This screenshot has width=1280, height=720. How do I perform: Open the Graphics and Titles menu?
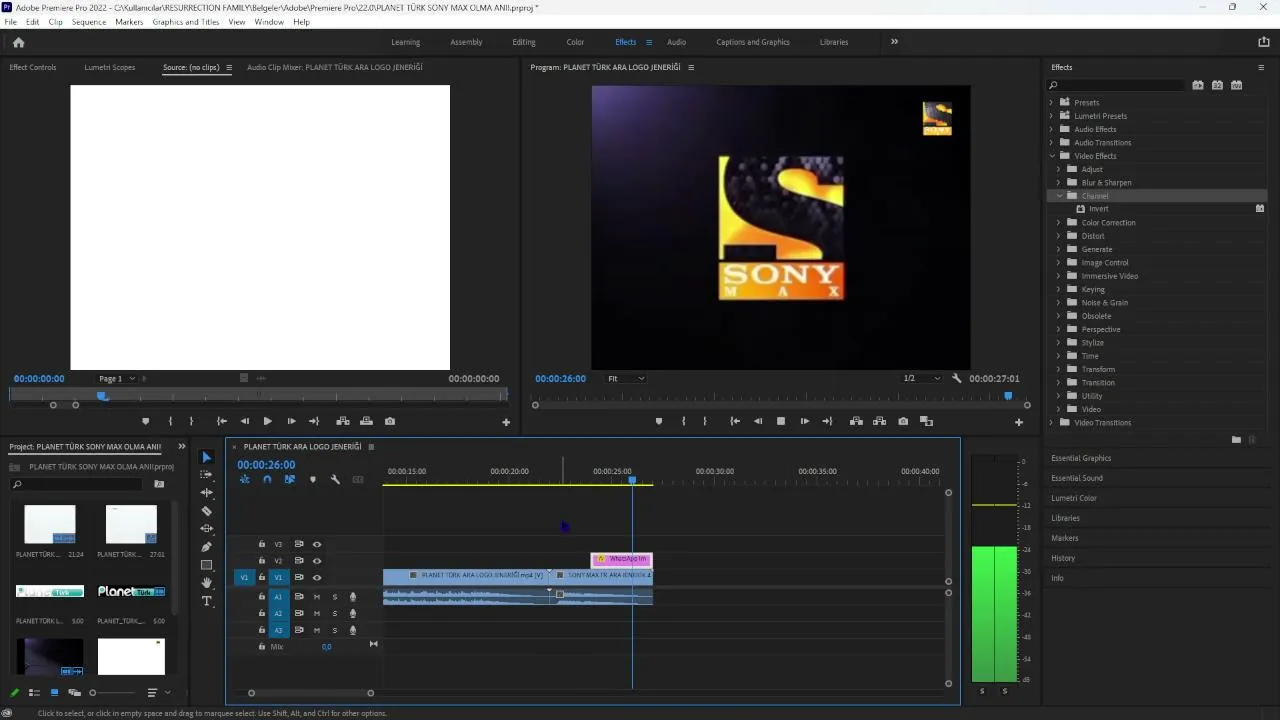186,22
